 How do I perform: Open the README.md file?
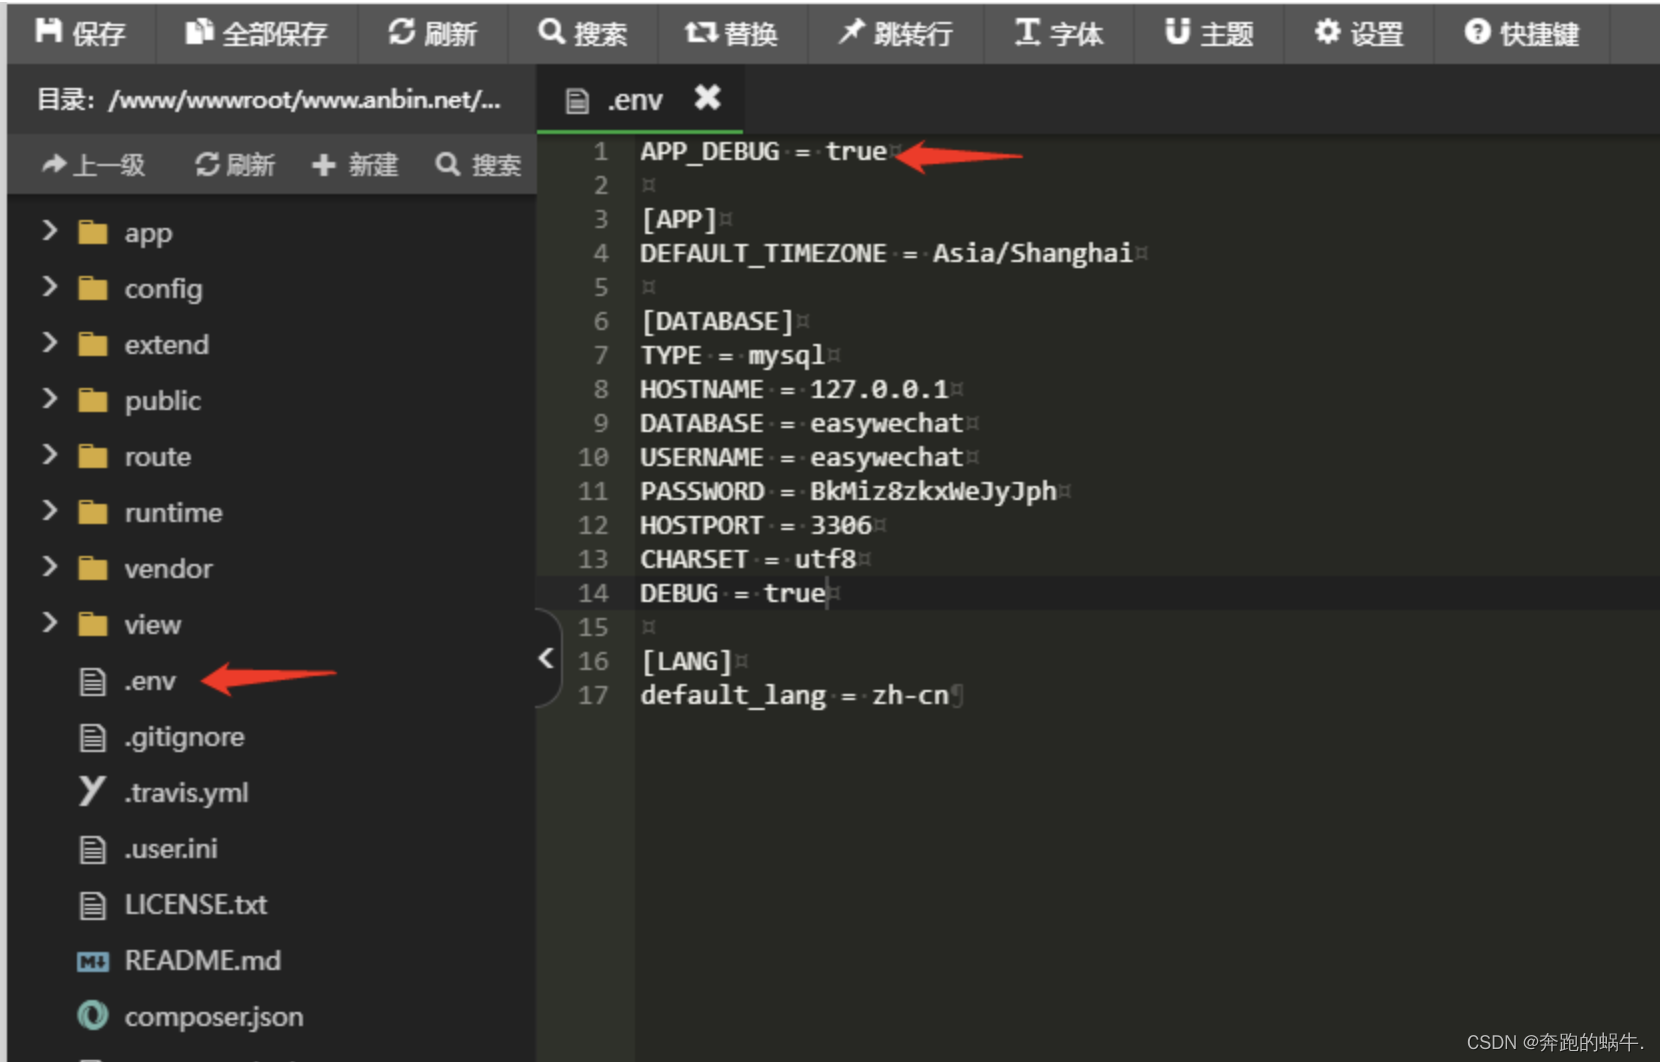[x=203, y=961]
